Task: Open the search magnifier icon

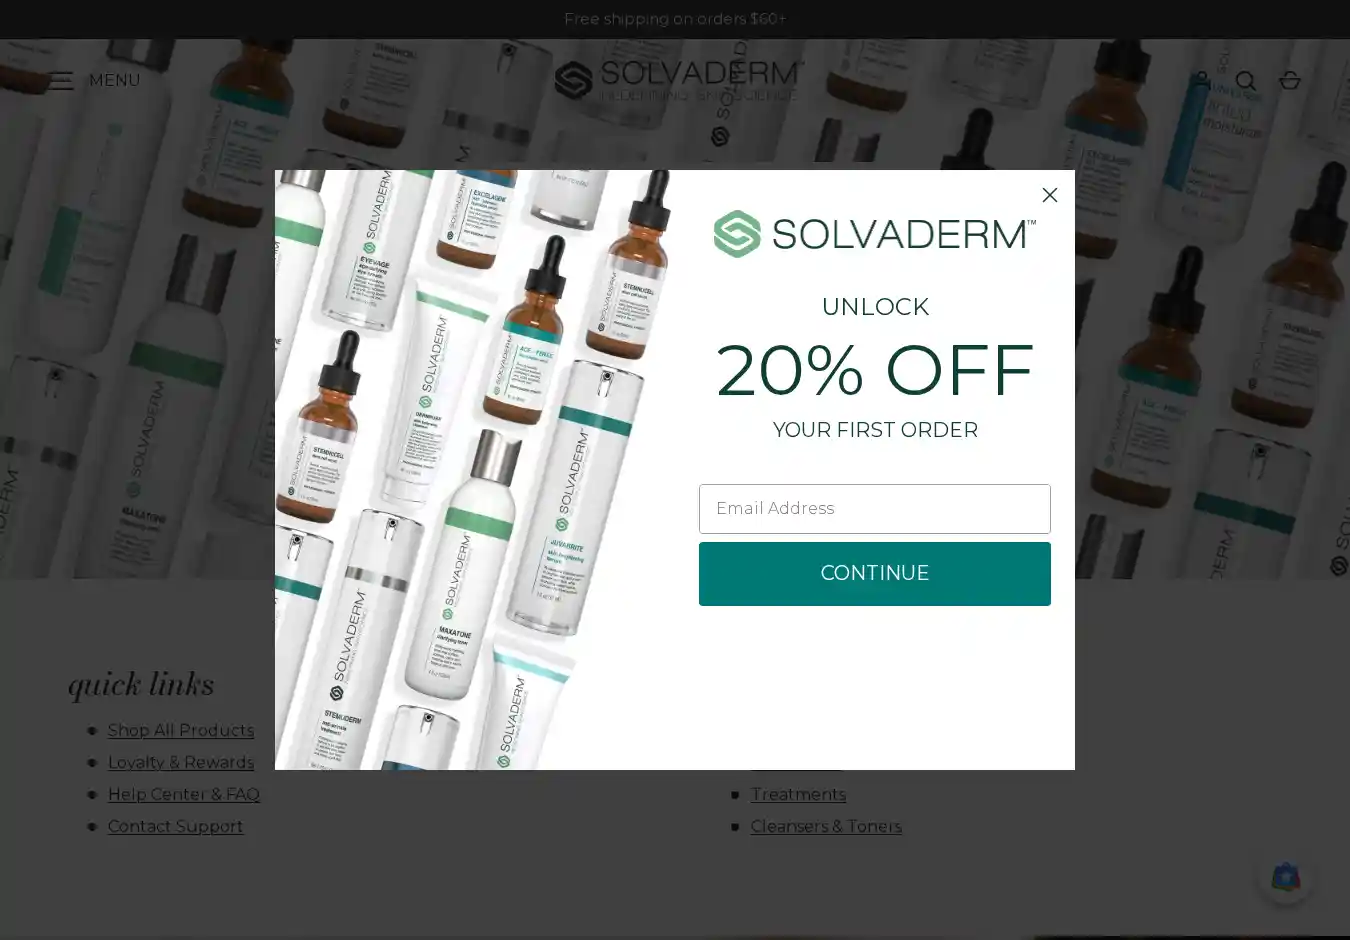Action: (x=1245, y=81)
